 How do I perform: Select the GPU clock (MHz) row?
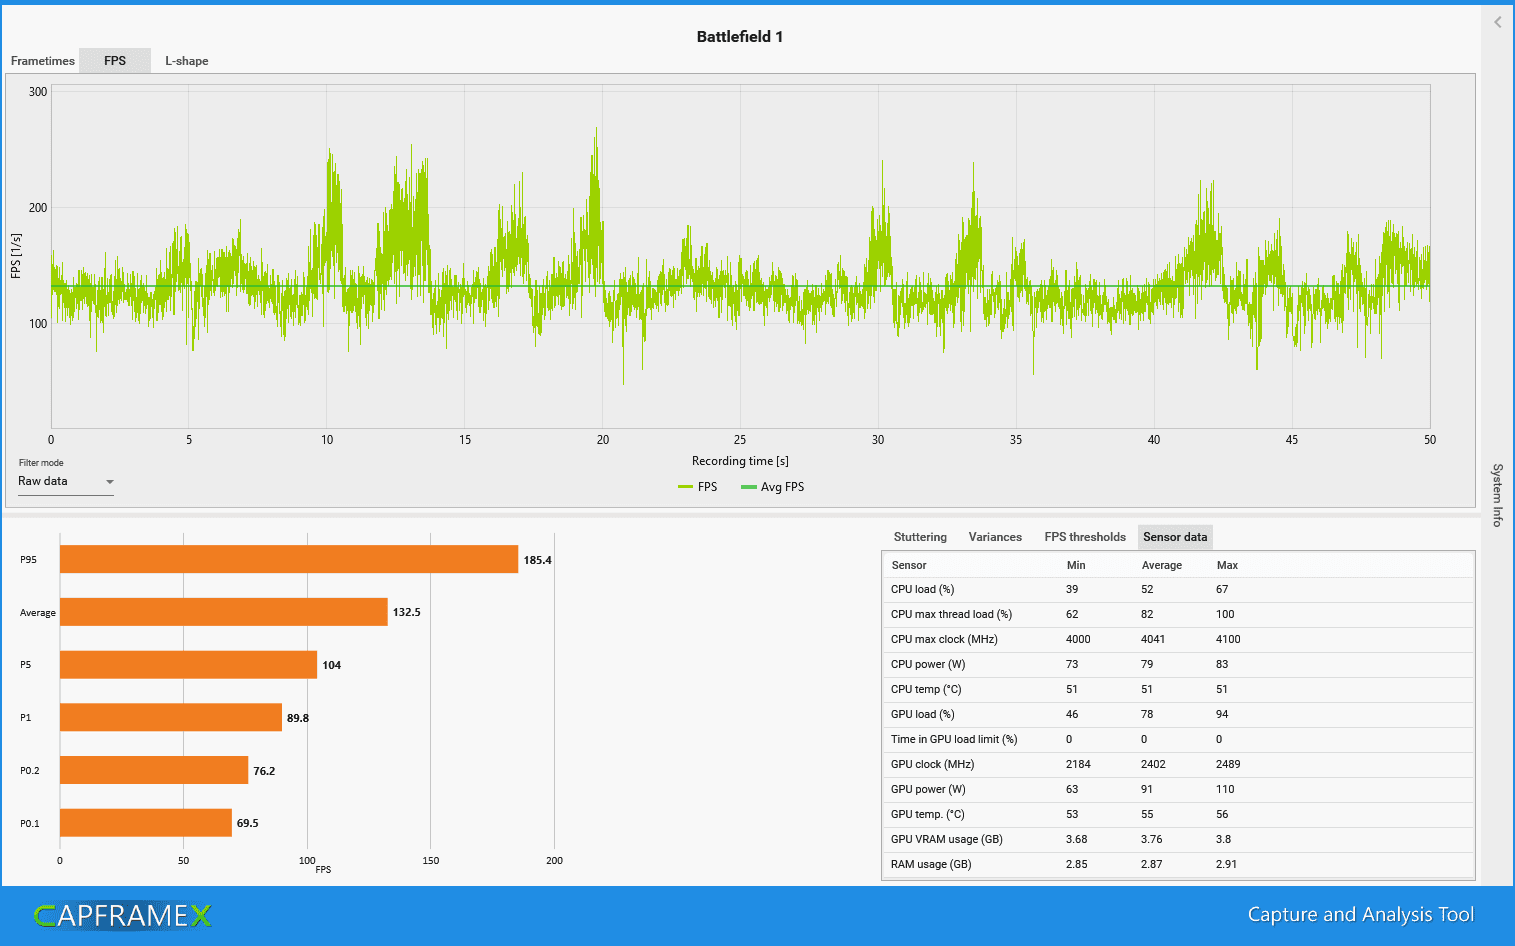(1179, 765)
